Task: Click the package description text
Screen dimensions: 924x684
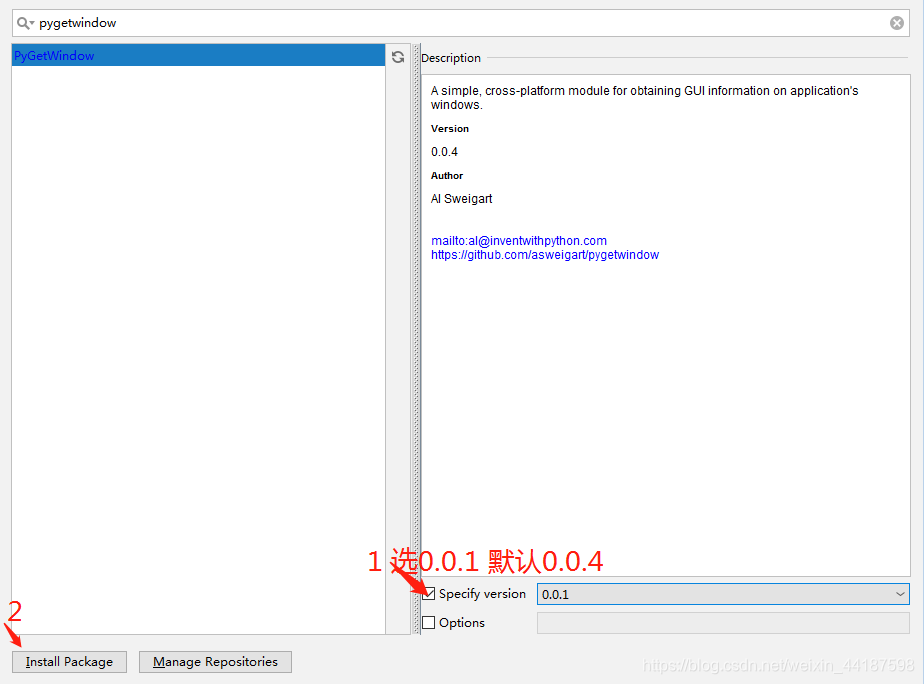Action: pos(644,98)
